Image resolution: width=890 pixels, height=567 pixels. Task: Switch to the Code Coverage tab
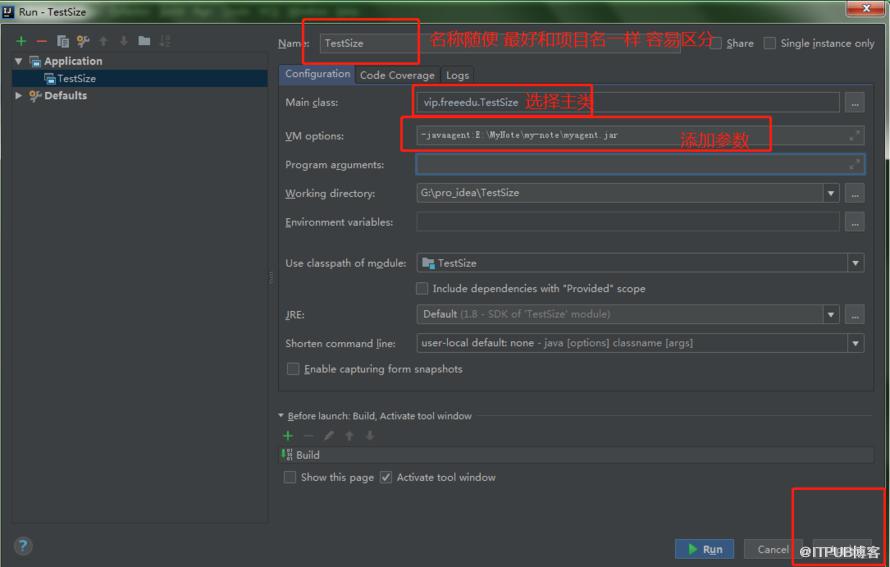pyautogui.click(x=397, y=75)
